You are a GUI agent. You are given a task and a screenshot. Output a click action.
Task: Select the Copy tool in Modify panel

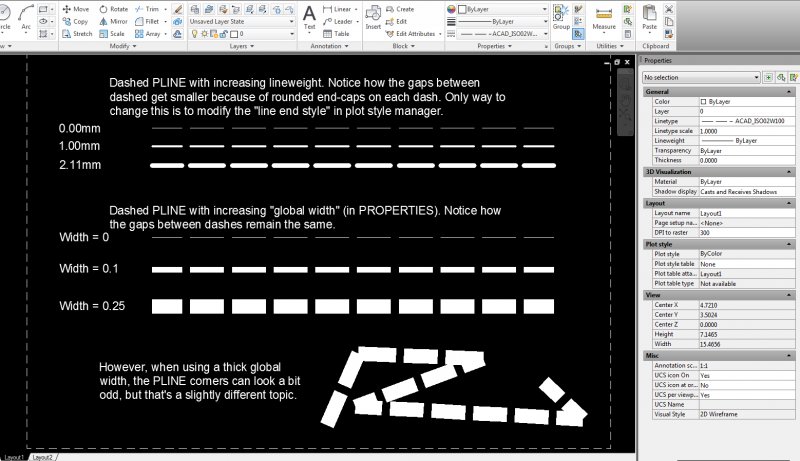[75, 21]
